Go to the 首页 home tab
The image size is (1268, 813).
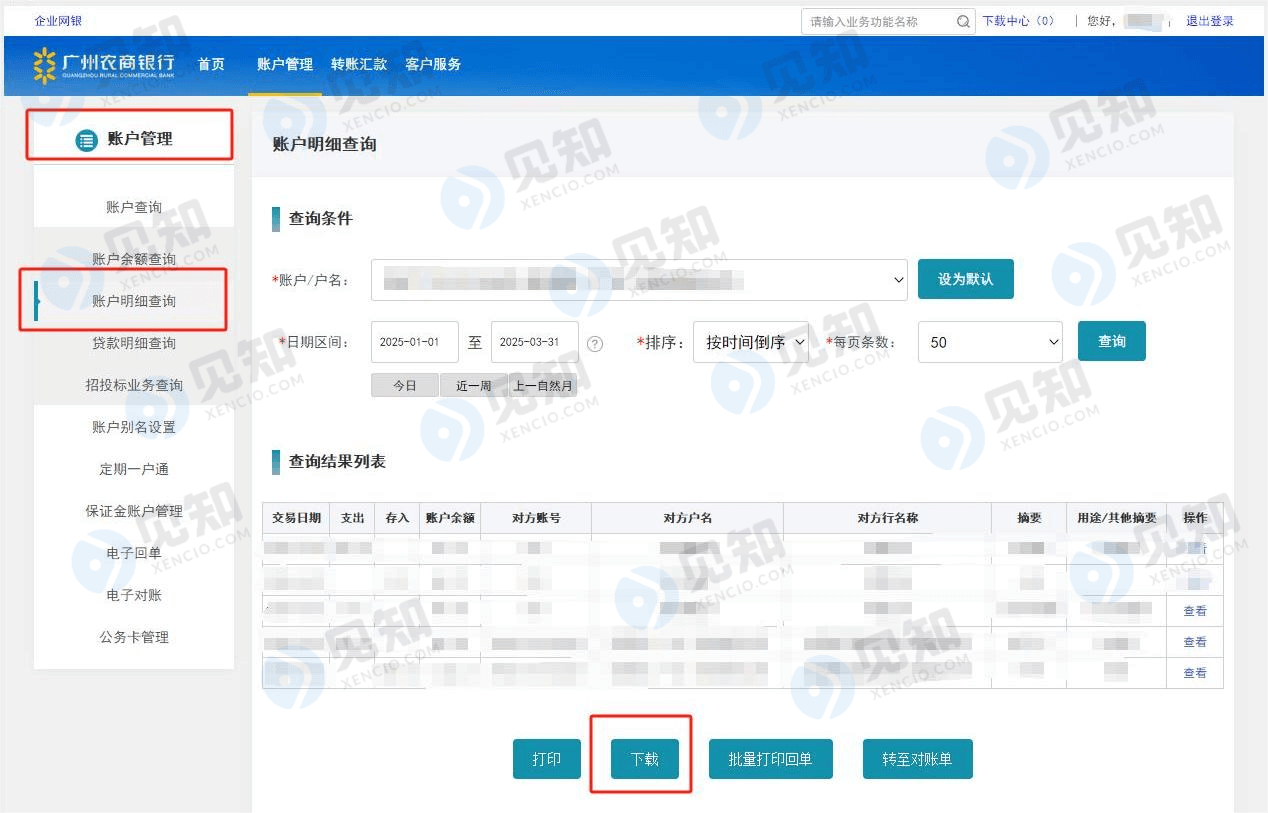211,64
